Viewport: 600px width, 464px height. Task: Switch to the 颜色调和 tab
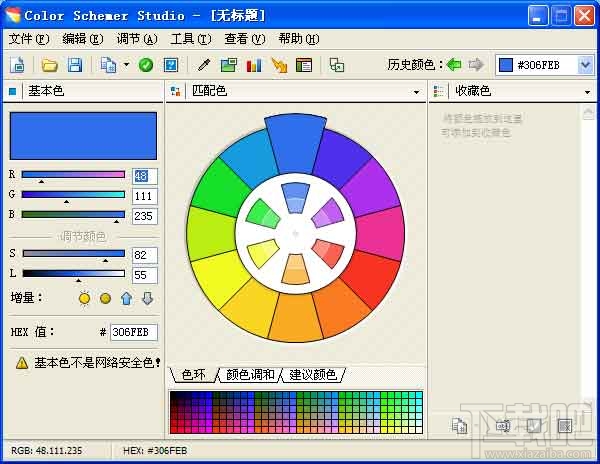pyautogui.click(x=250, y=375)
